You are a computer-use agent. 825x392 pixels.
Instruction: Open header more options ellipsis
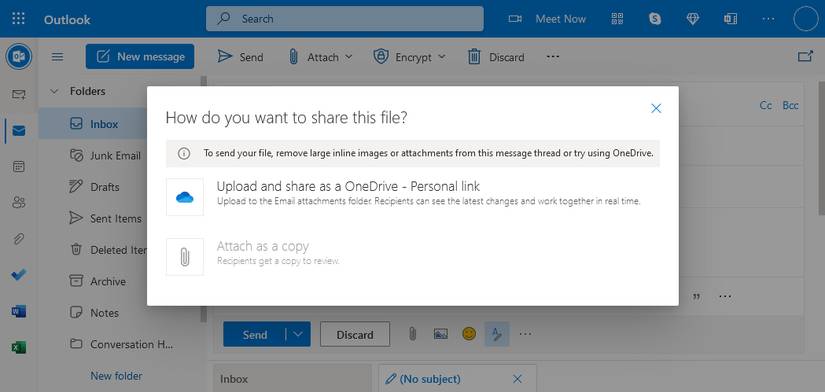click(x=768, y=19)
